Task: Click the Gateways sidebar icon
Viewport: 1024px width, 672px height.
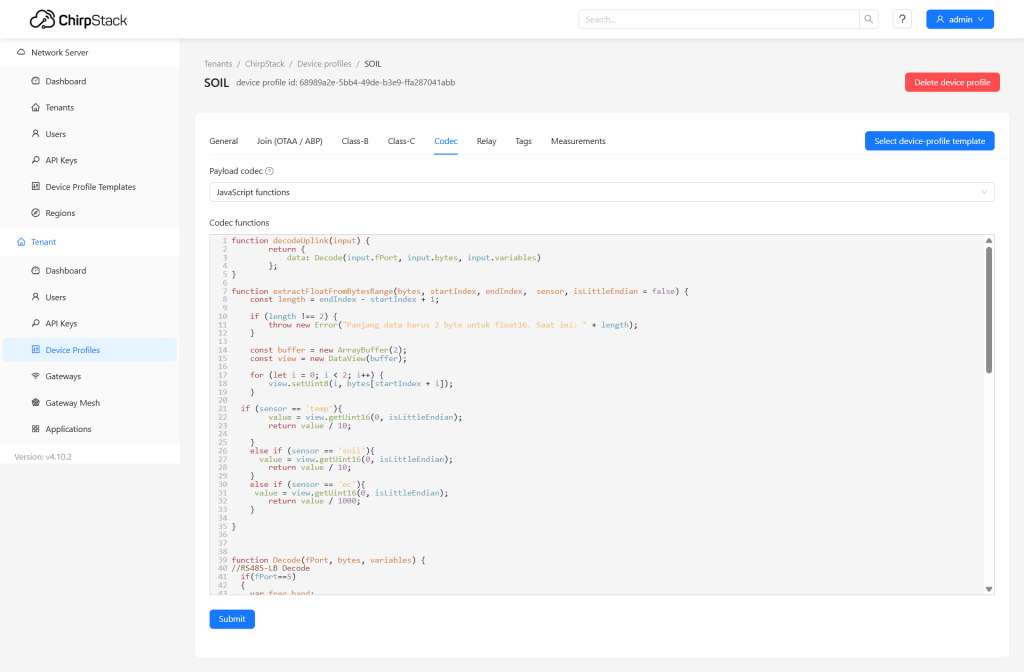Action: click(x=36, y=376)
